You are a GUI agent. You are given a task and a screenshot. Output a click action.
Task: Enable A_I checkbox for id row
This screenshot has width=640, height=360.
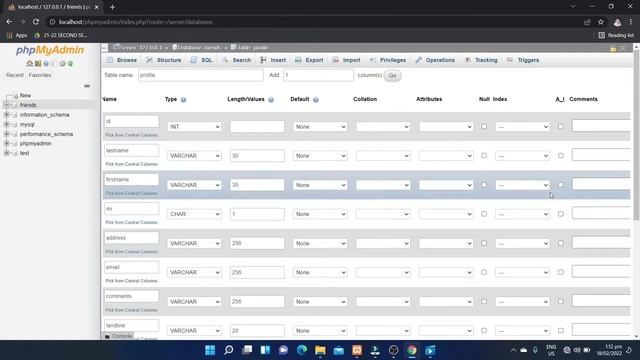pos(561,127)
